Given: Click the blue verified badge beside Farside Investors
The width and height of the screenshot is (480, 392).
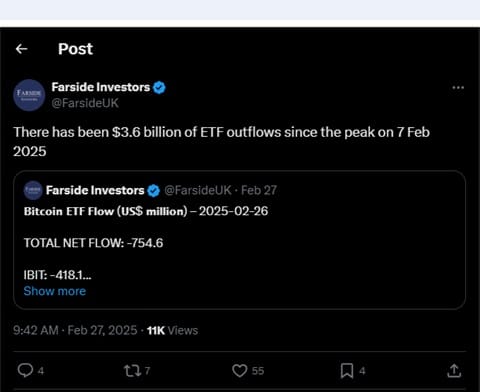Looking at the screenshot, I should [159, 88].
